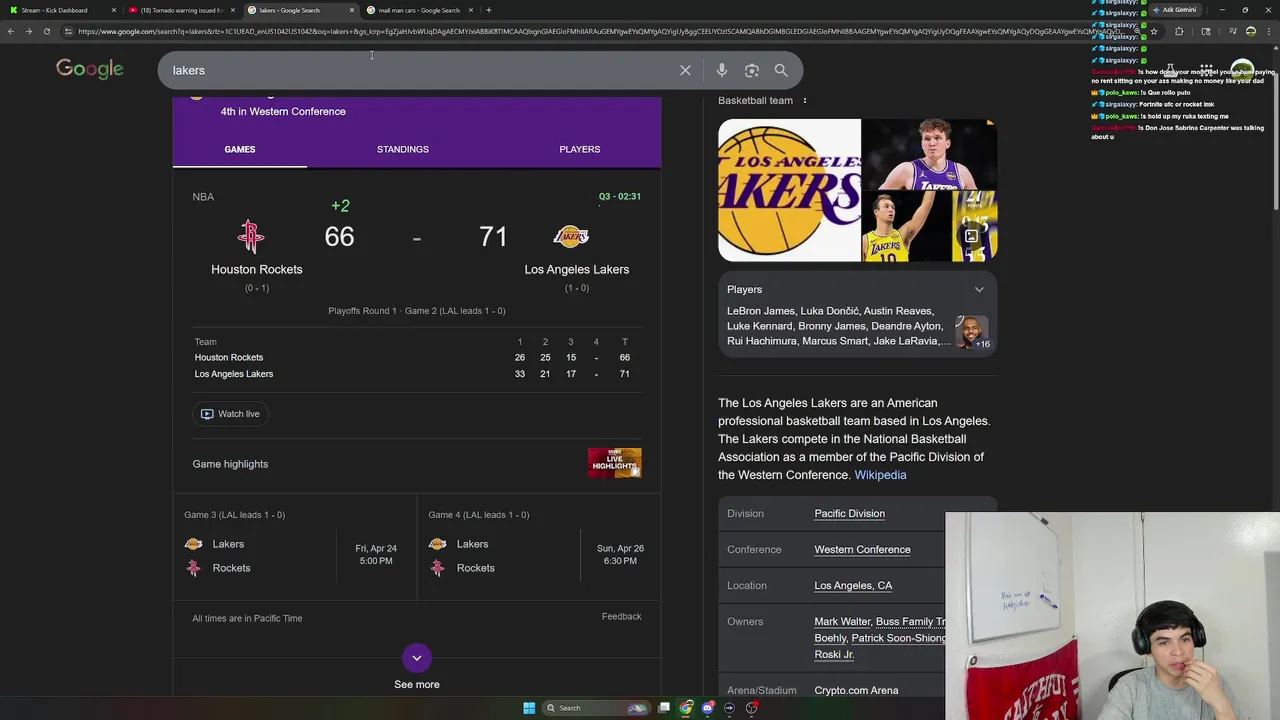Close the Stream - Kick Dashboard tab

point(114,10)
